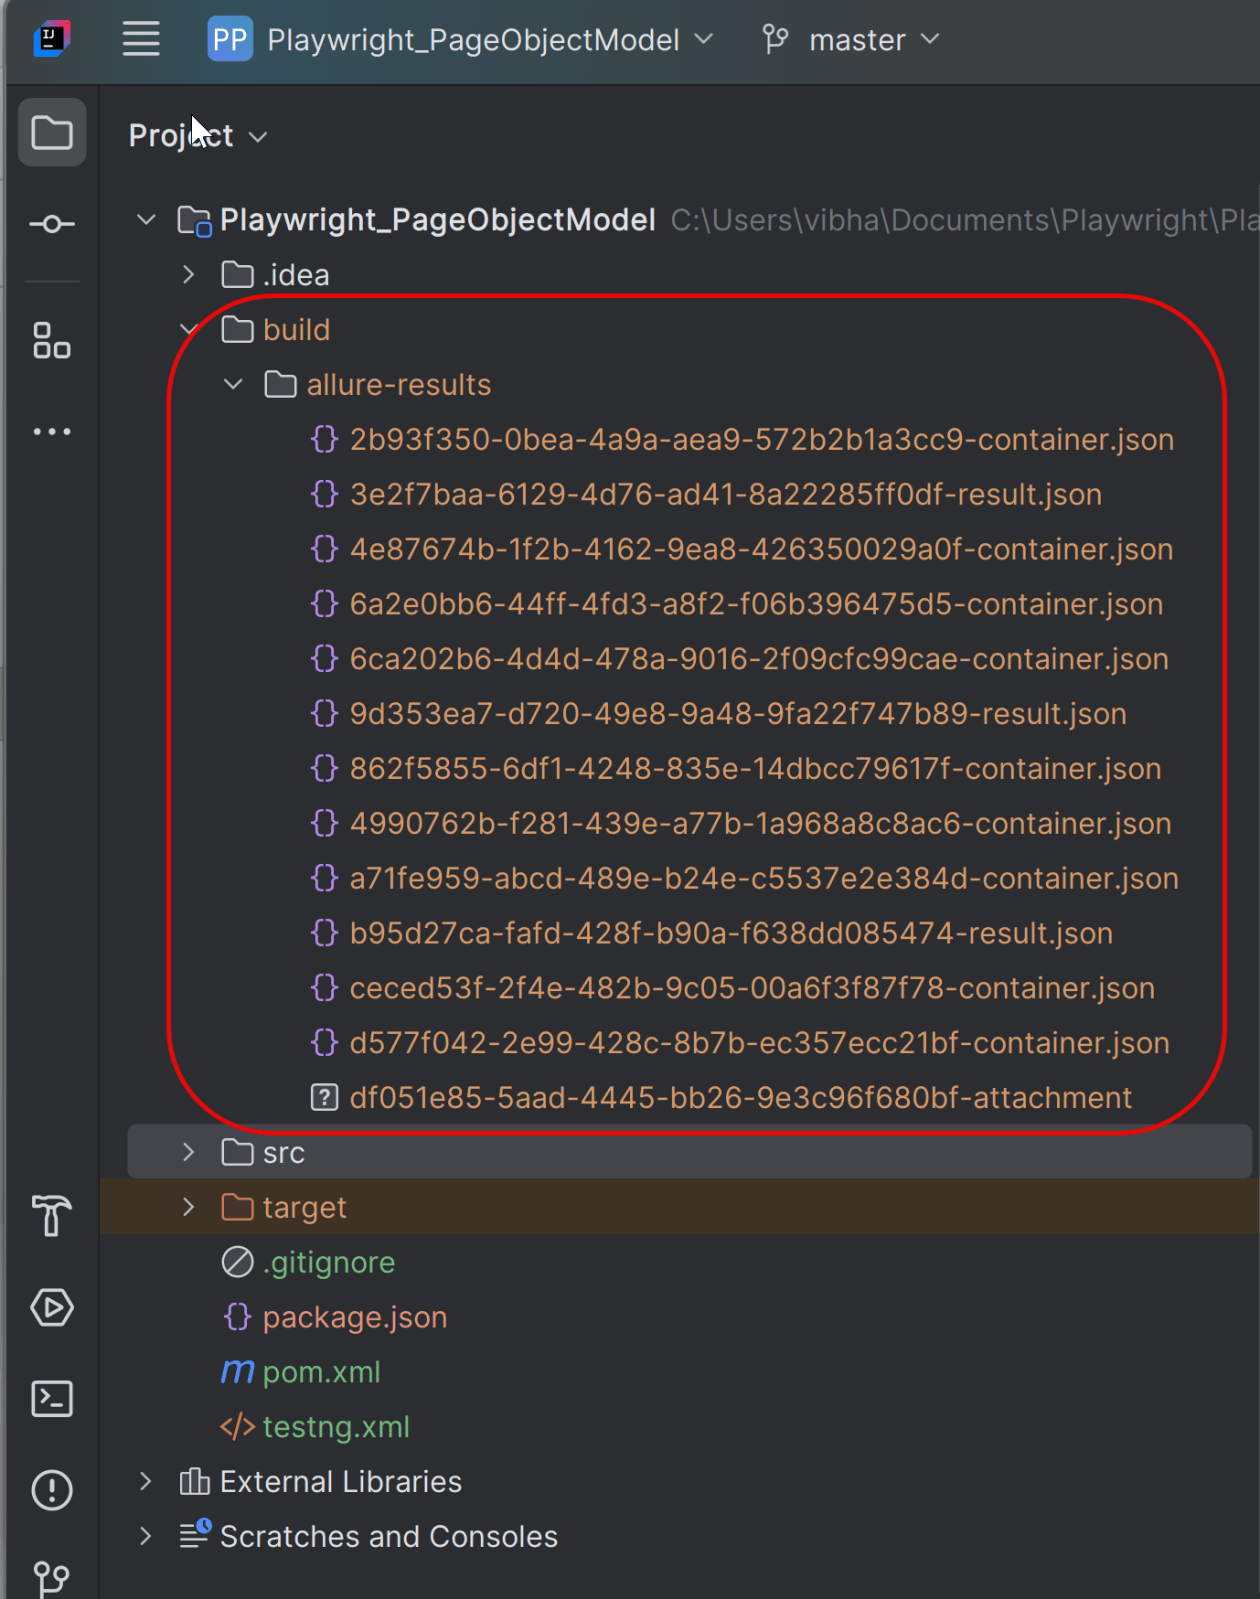Click the IntelliJ IDEA logo icon
The height and width of the screenshot is (1599, 1260).
(51, 39)
